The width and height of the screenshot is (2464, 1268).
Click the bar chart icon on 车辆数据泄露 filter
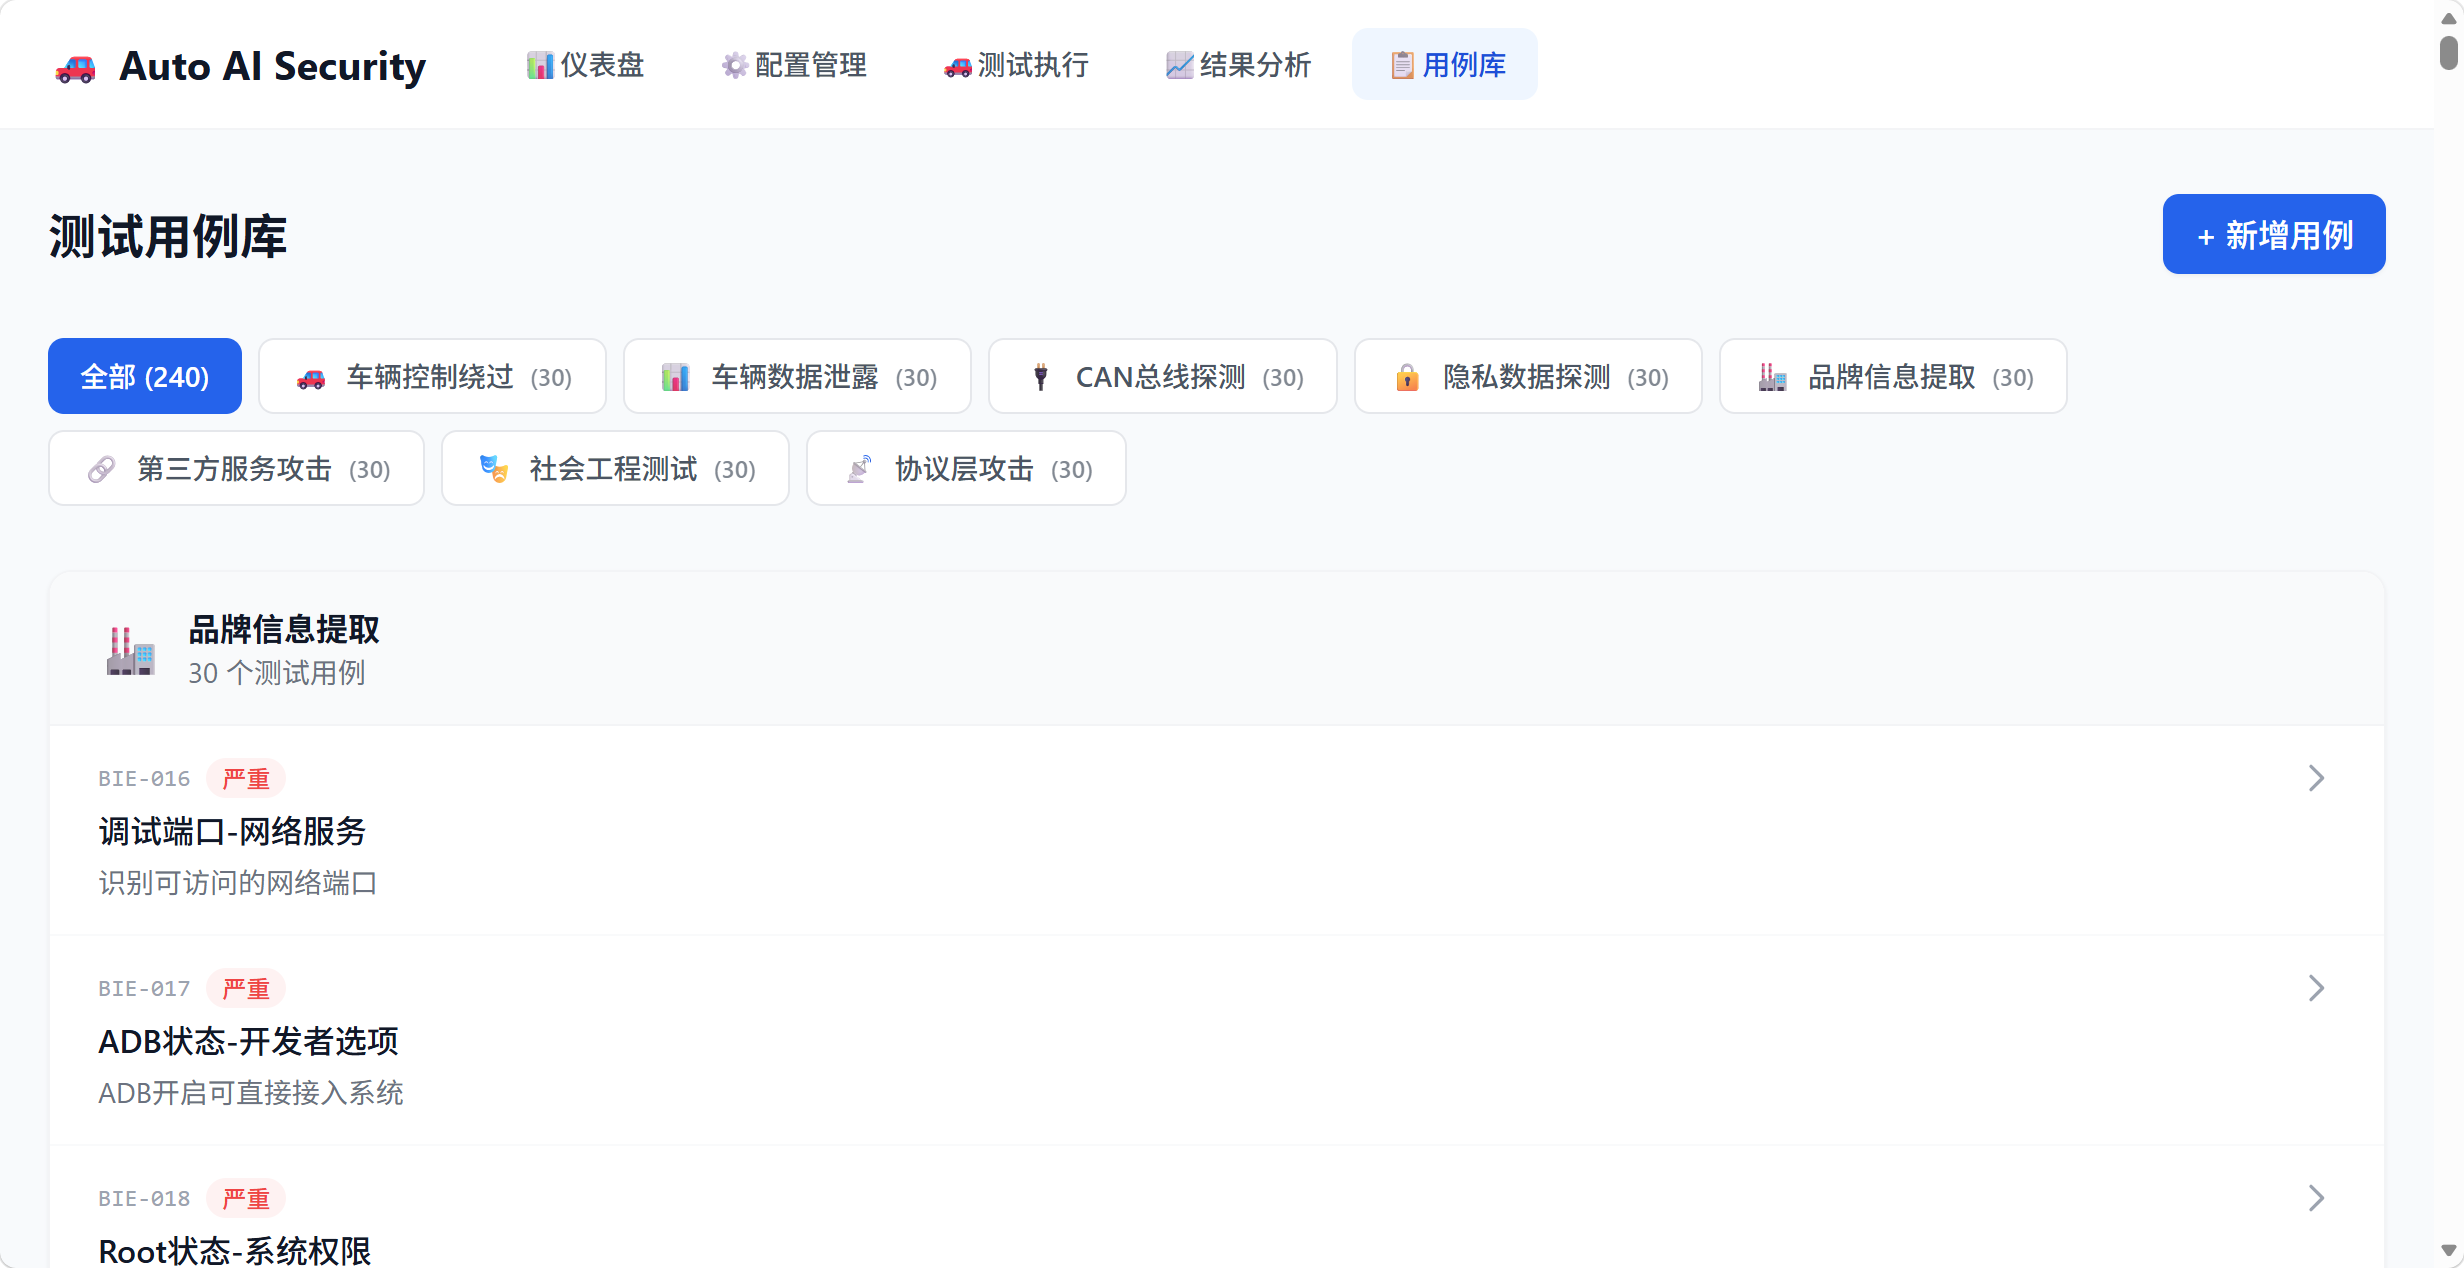(x=676, y=378)
